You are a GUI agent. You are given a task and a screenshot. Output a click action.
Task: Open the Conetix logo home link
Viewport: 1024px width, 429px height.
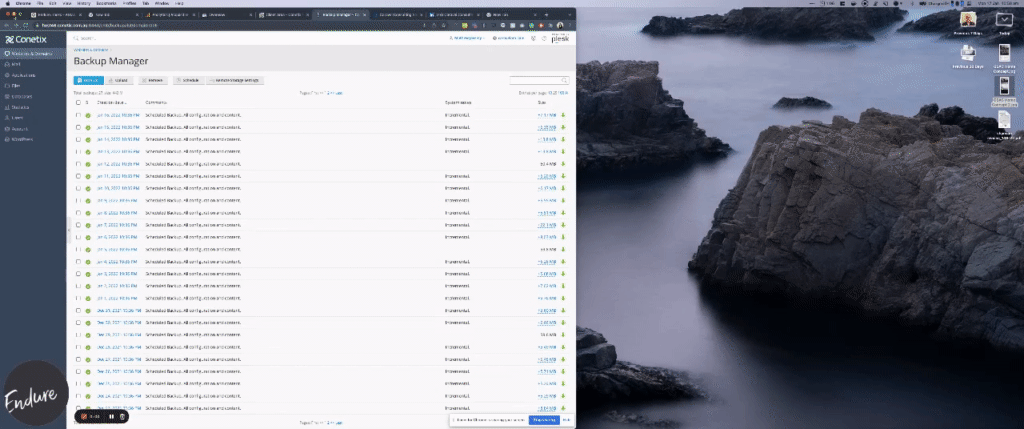pyautogui.click(x=26, y=39)
